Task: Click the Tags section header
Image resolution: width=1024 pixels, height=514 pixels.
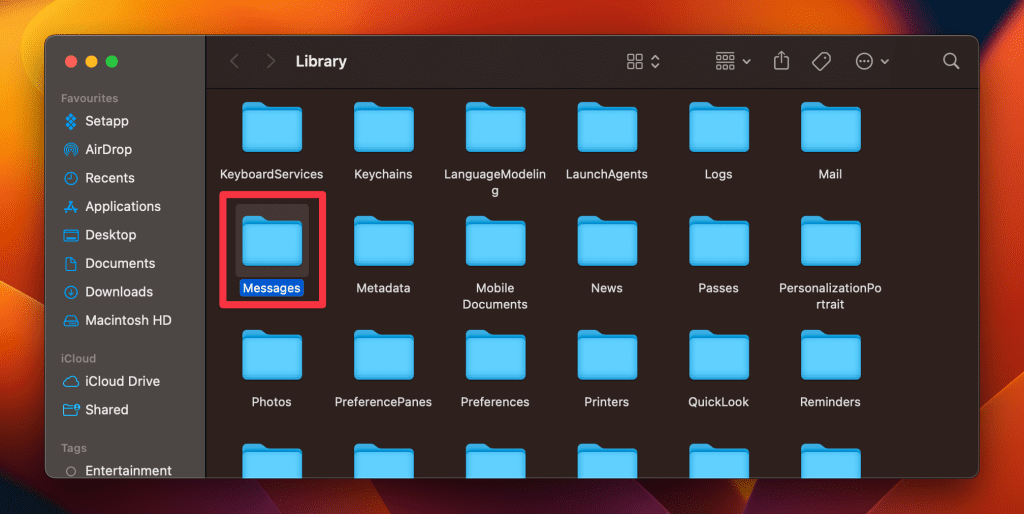Action: 73,448
